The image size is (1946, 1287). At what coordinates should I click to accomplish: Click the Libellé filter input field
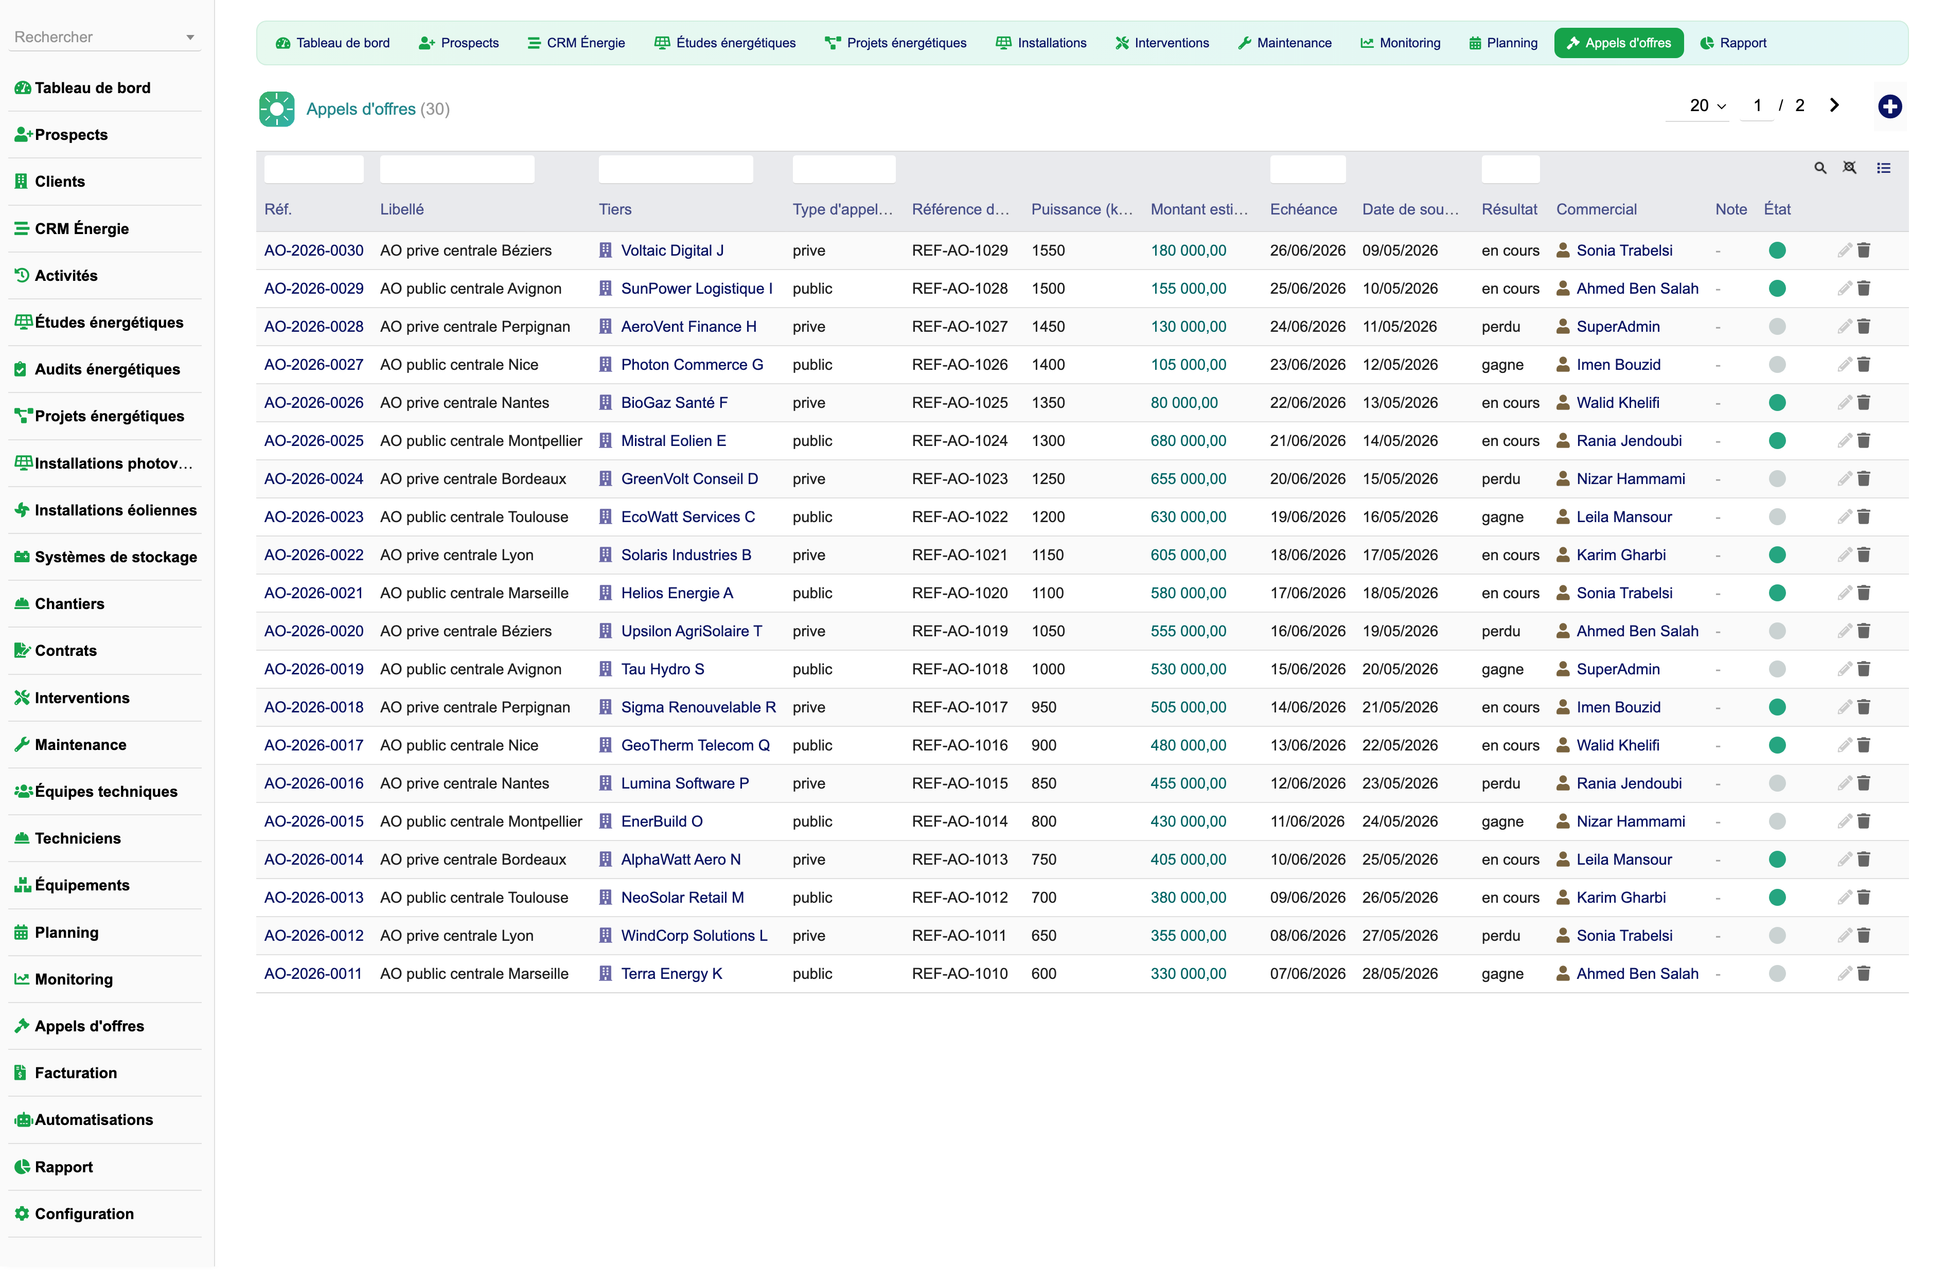click(457, 169)
